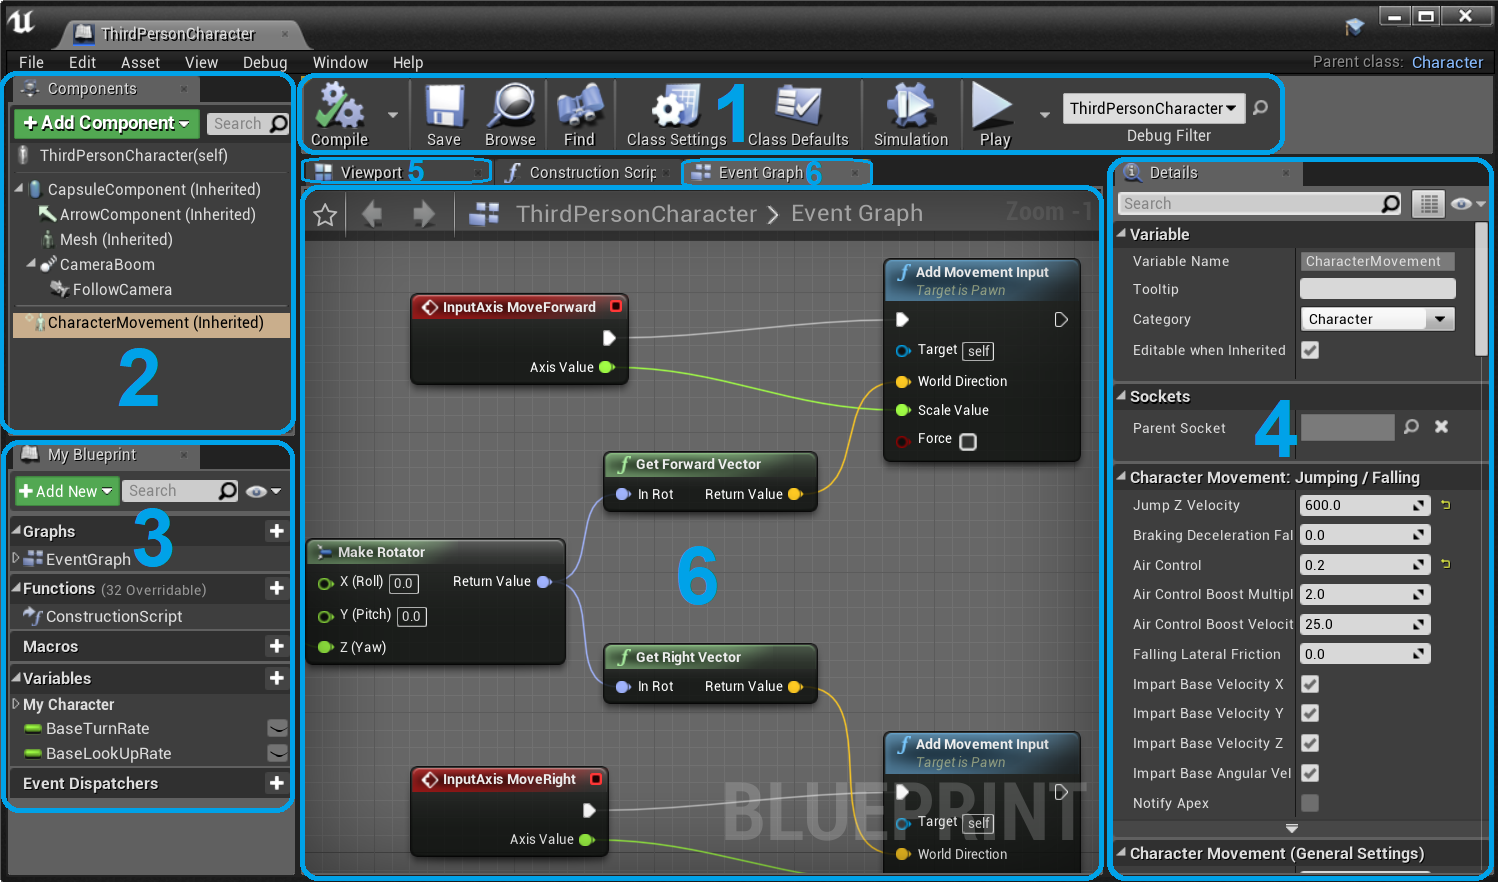The width and height of the screenshot is (1498, 882).
Task: Open the Debug Filter dropdown
Action: tap(1153, 107)
